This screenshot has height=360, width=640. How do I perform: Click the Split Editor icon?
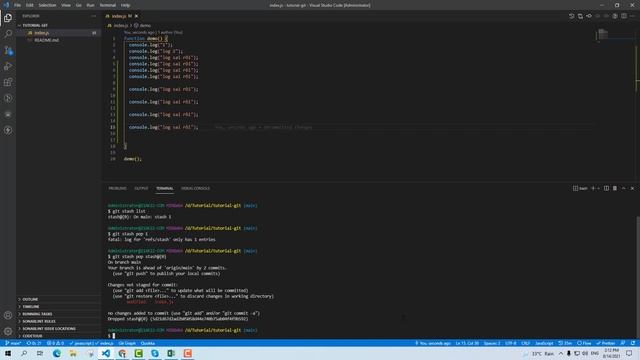[624, 16]
